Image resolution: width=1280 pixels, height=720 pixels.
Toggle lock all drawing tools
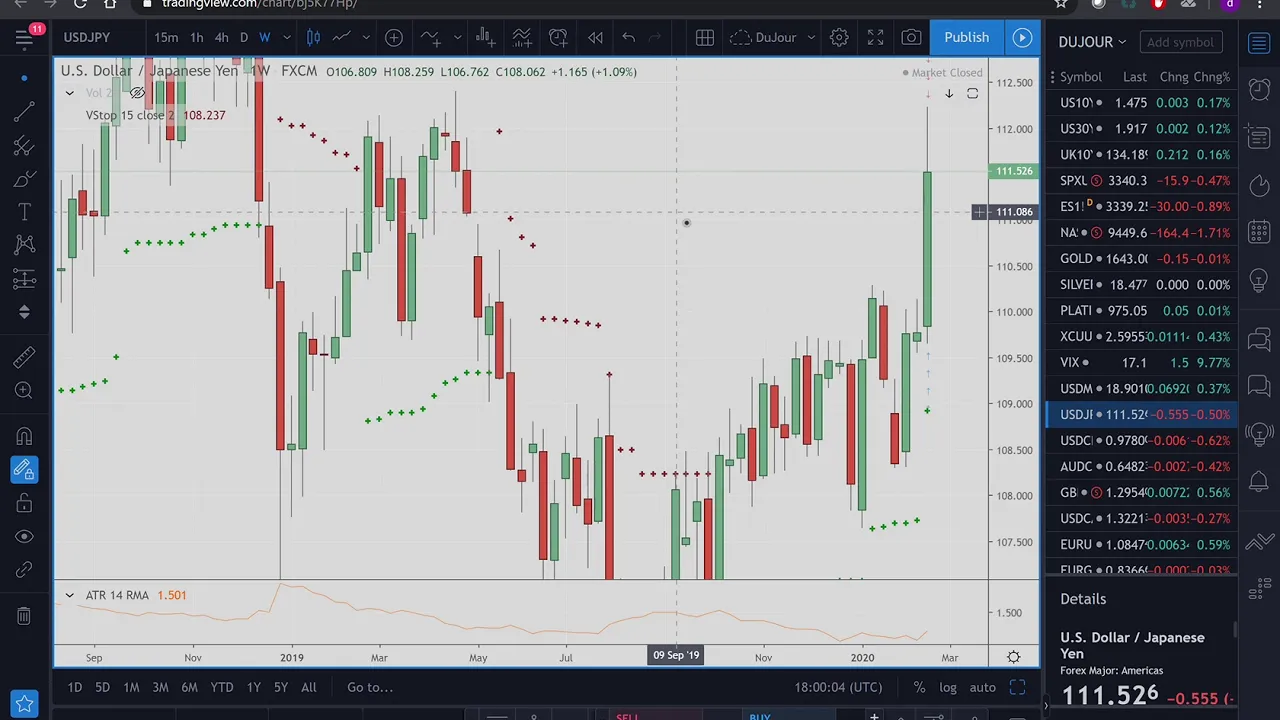[x=24, y=503]
